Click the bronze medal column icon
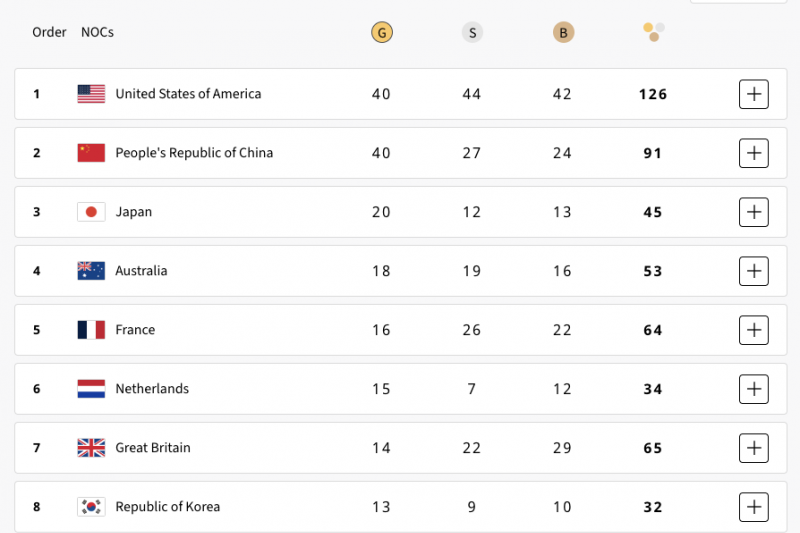The width and height of the screenshot is (800, 533). pos(563,33)
